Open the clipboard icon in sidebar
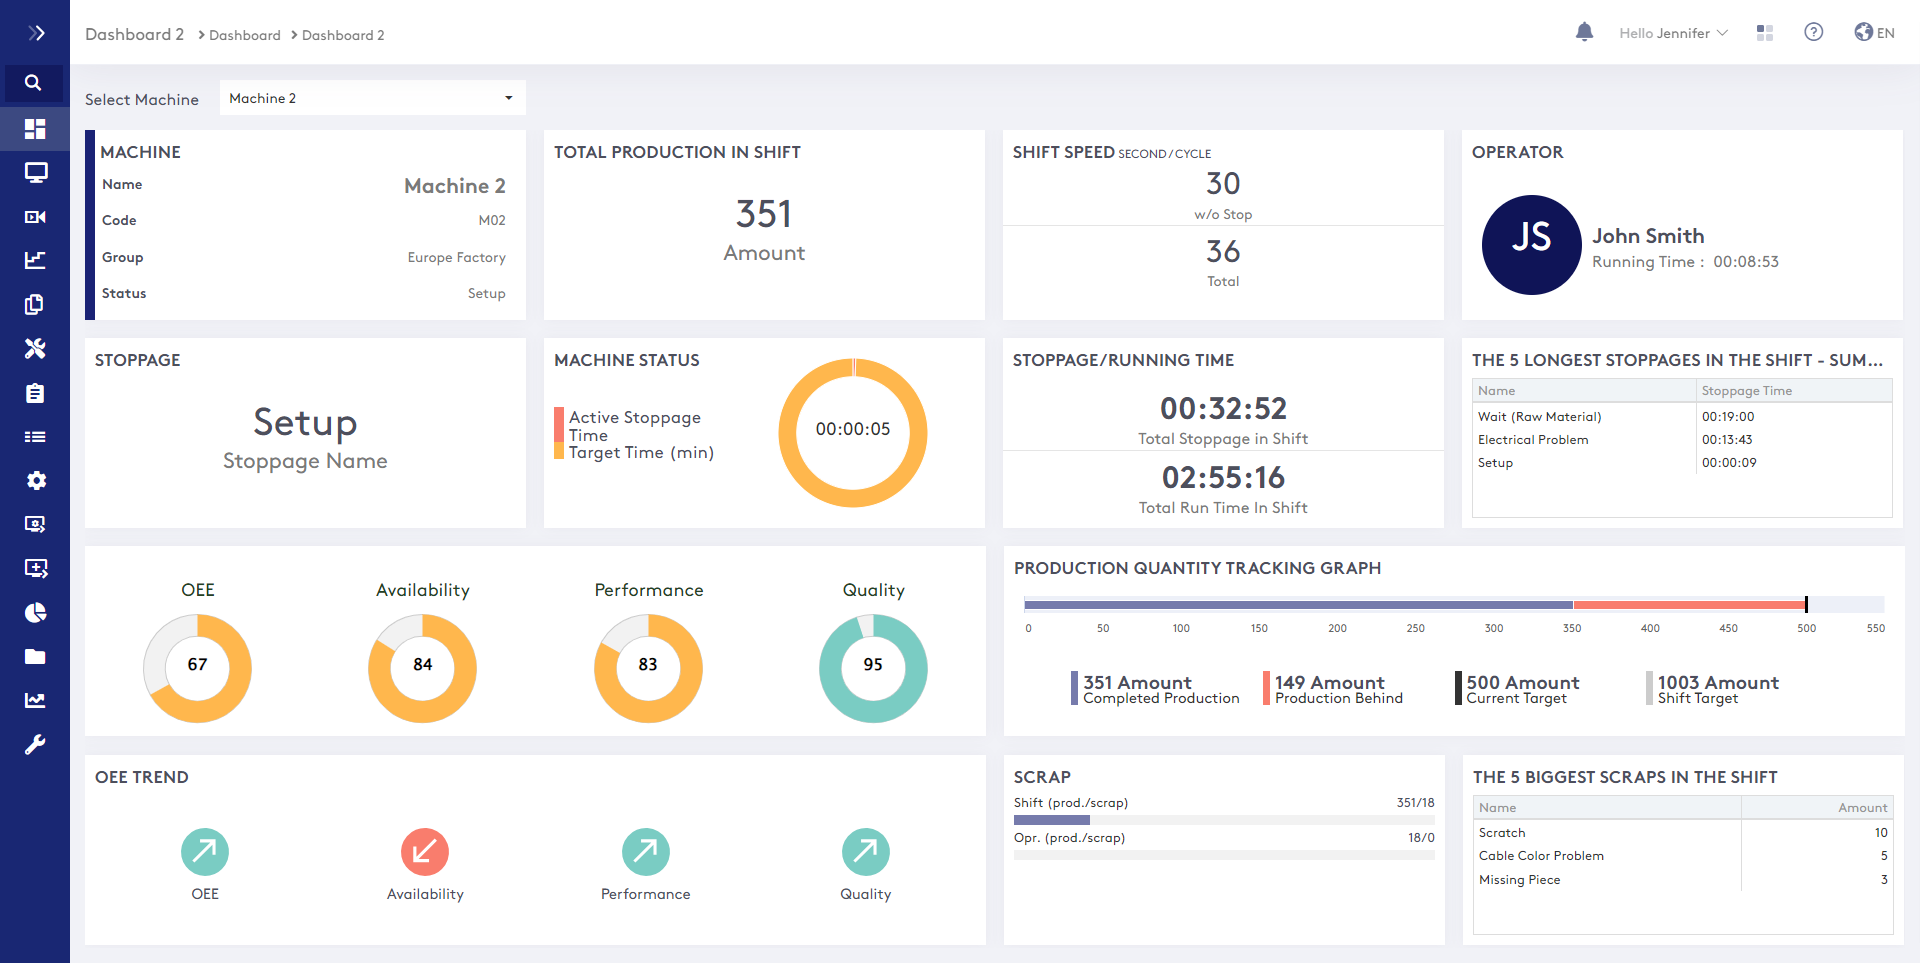Image resolution: width=1920 pixels, height=963 pixels. tap(35, 393)
